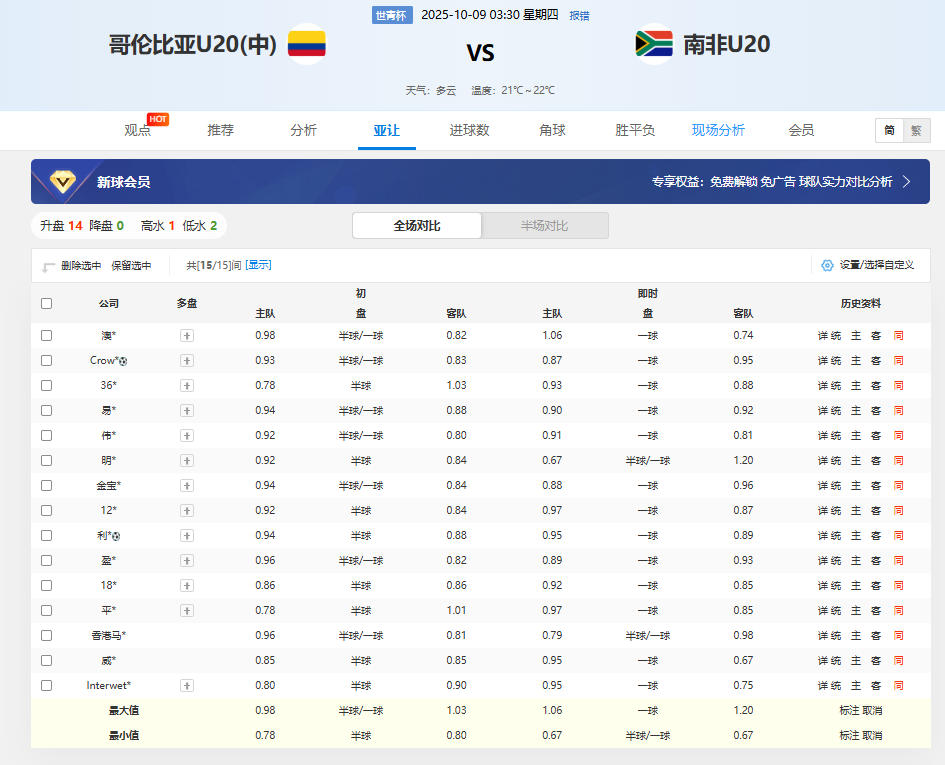945x765 pixels.
Task: Click the 报错 link beside match date
Action: [x=579, y=16]
